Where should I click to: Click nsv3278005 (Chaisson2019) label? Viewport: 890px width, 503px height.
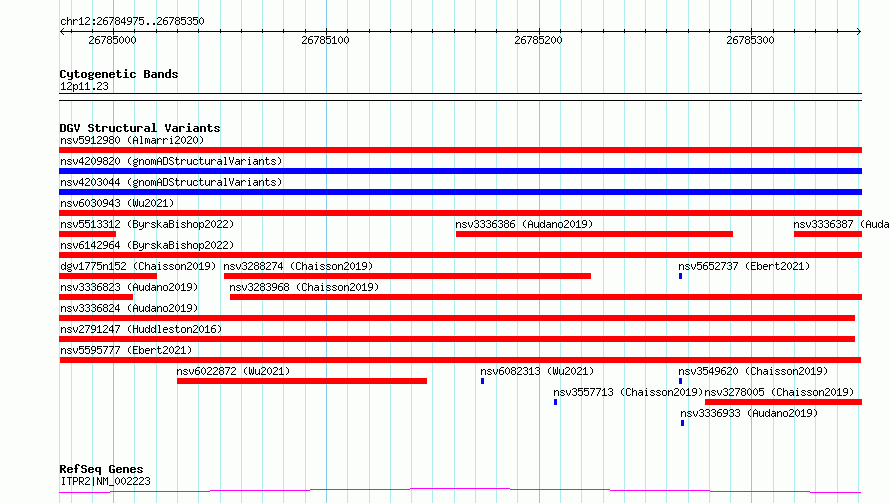point(779,392)
